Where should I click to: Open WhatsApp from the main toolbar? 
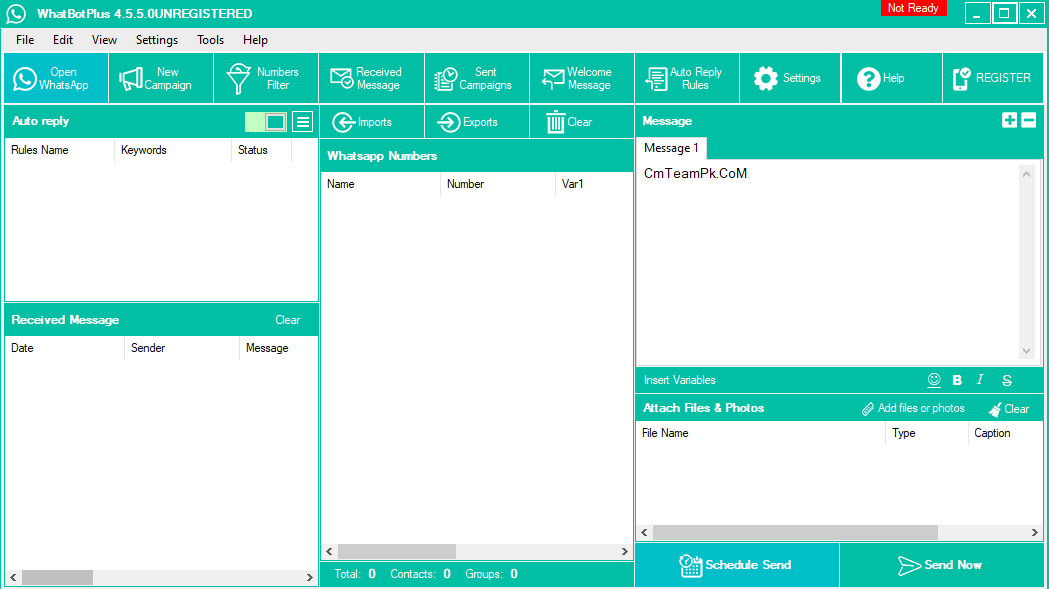coord(56,78)
